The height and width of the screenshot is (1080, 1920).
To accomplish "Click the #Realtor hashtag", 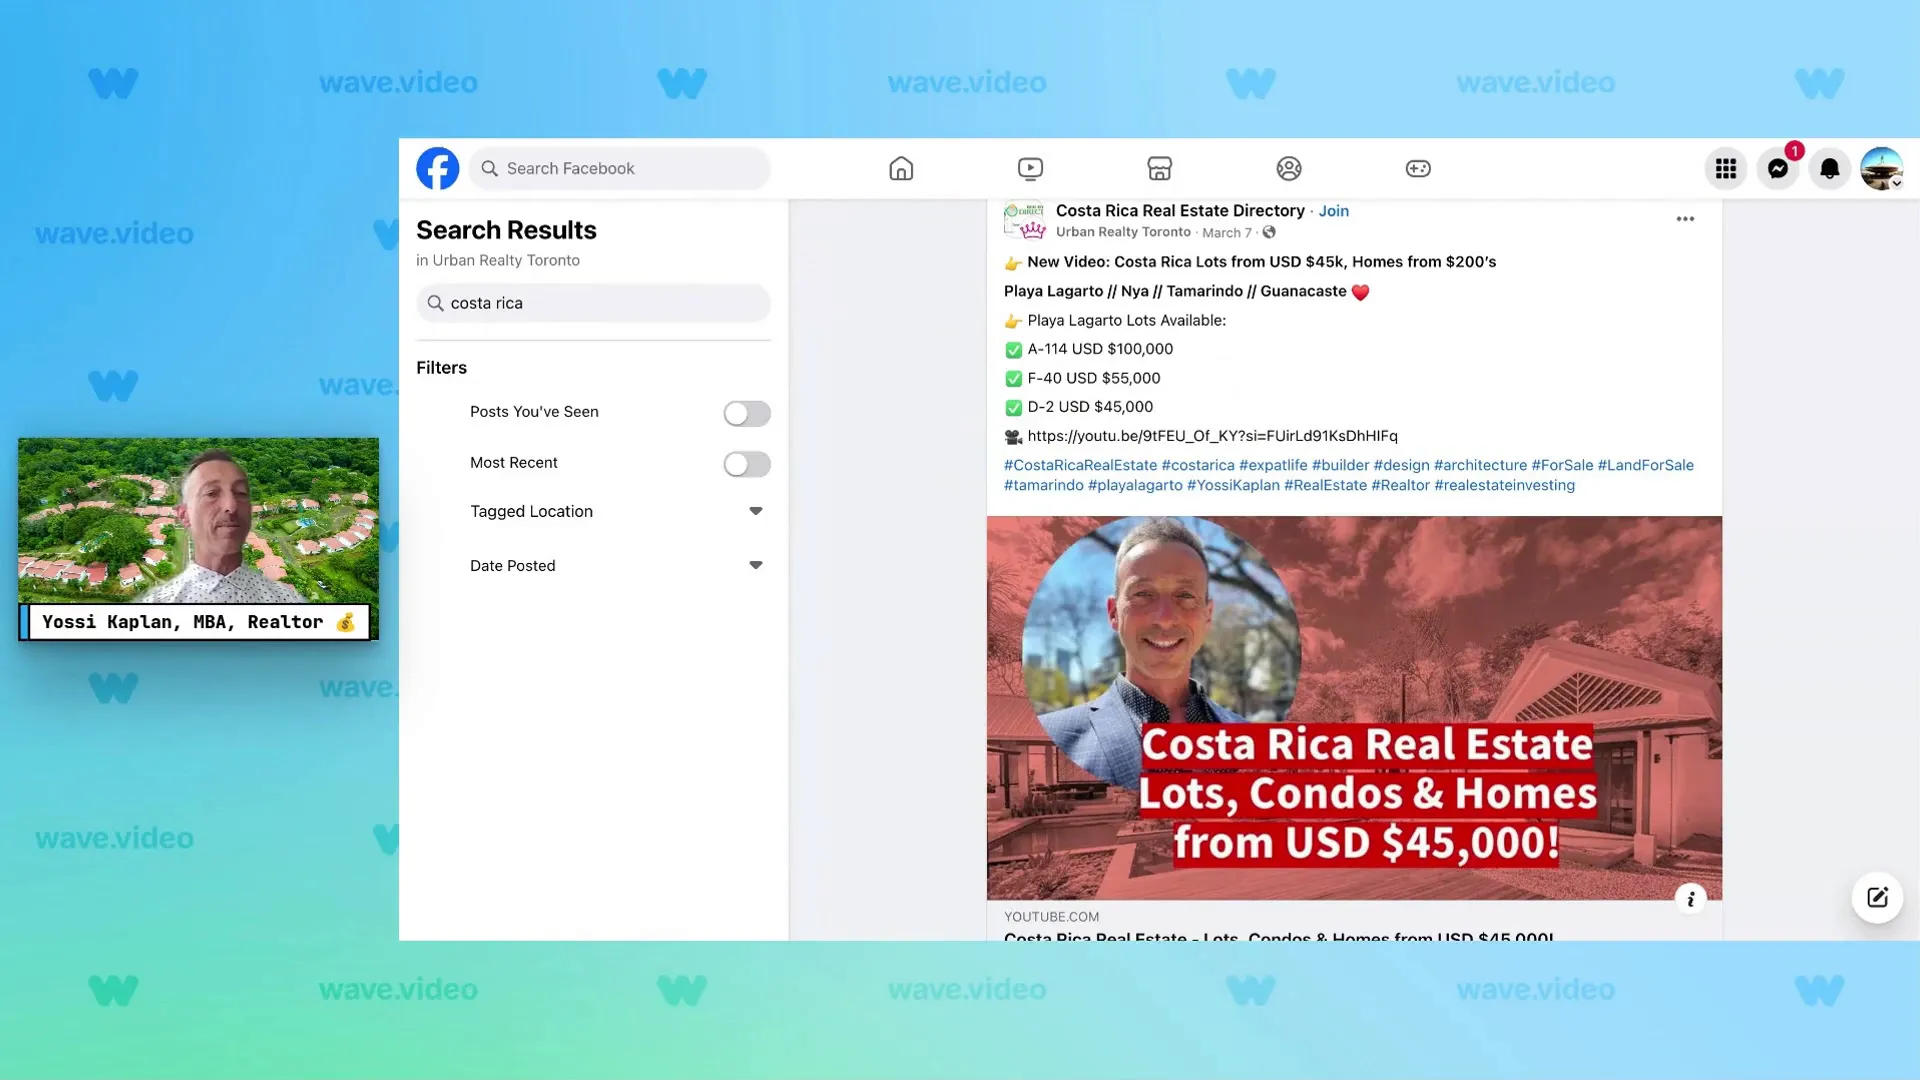I will click(1400, 485).
